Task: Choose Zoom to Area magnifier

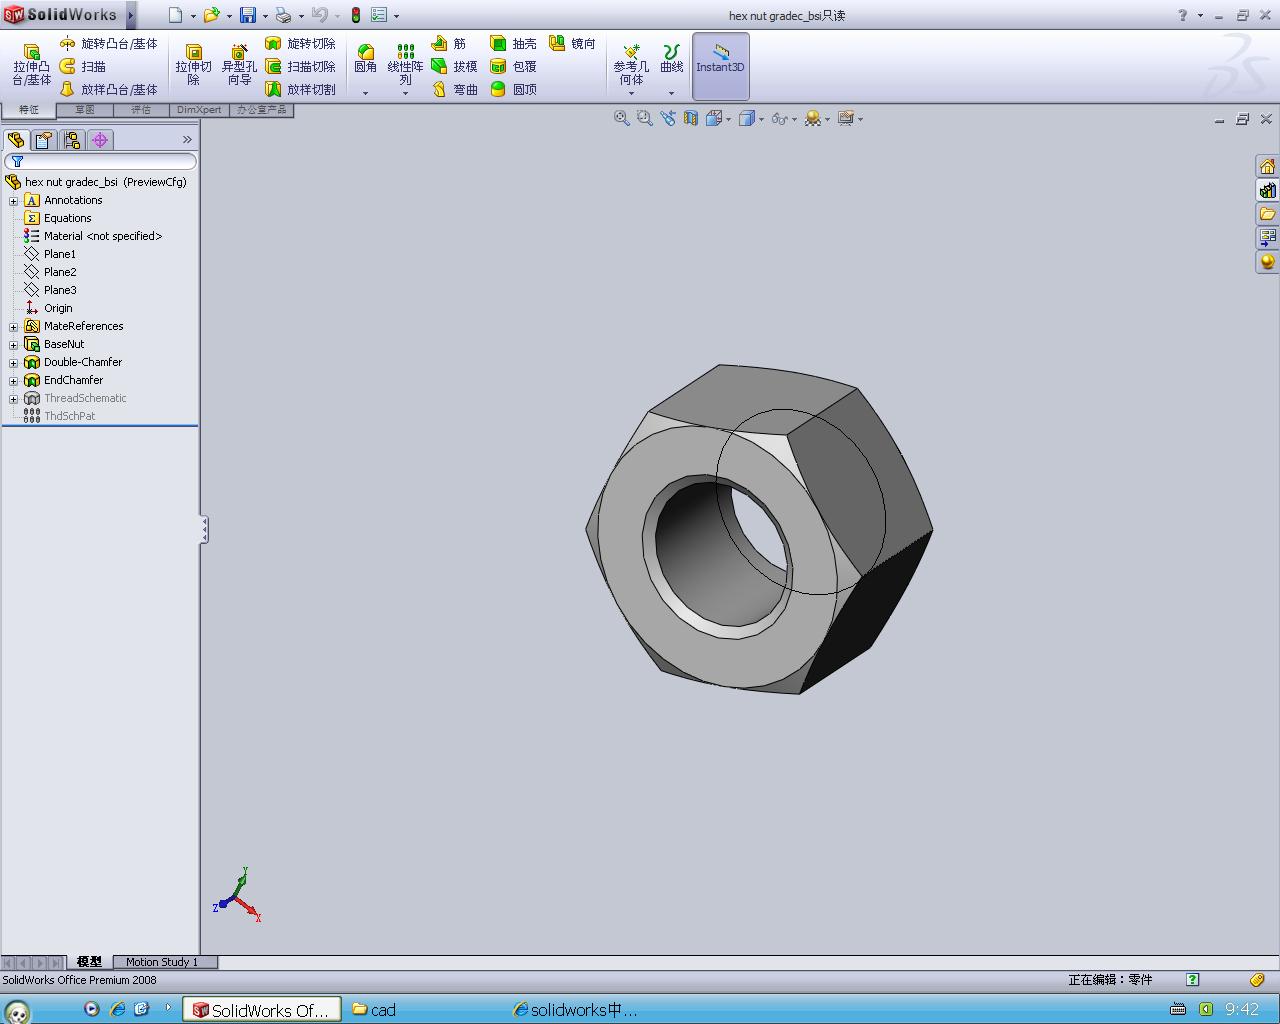Action: [645, 118]
